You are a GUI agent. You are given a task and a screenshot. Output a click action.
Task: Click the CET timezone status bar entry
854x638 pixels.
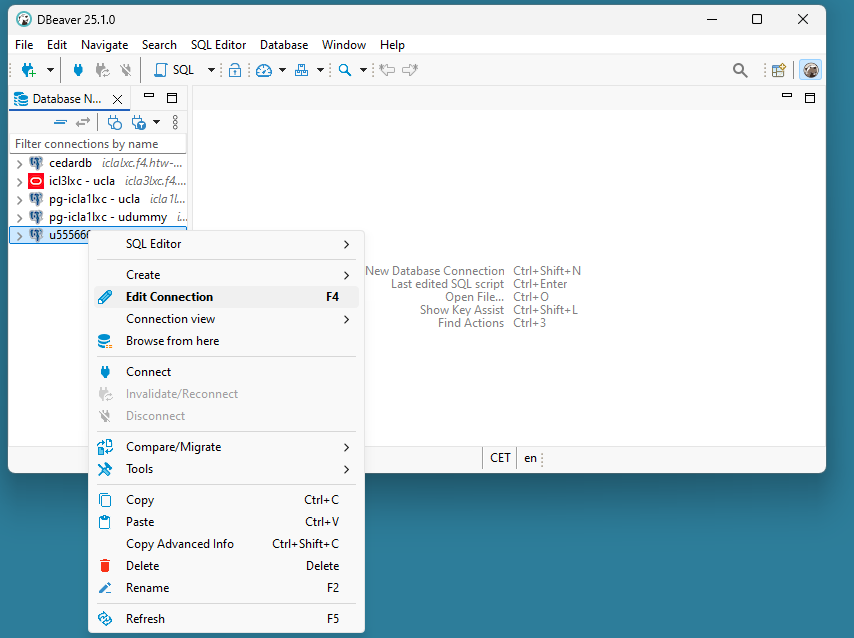[500, 458]
